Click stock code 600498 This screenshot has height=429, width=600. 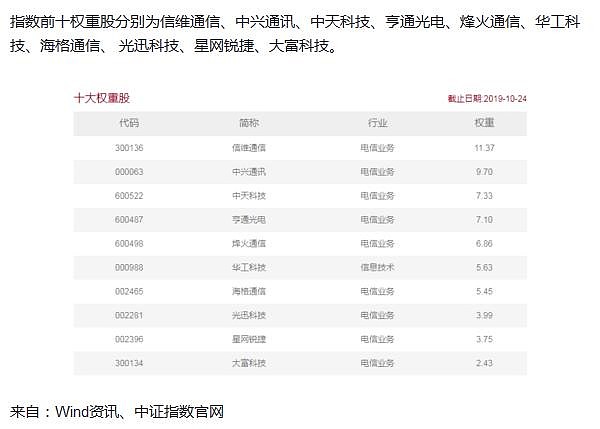tap(129, 244)
